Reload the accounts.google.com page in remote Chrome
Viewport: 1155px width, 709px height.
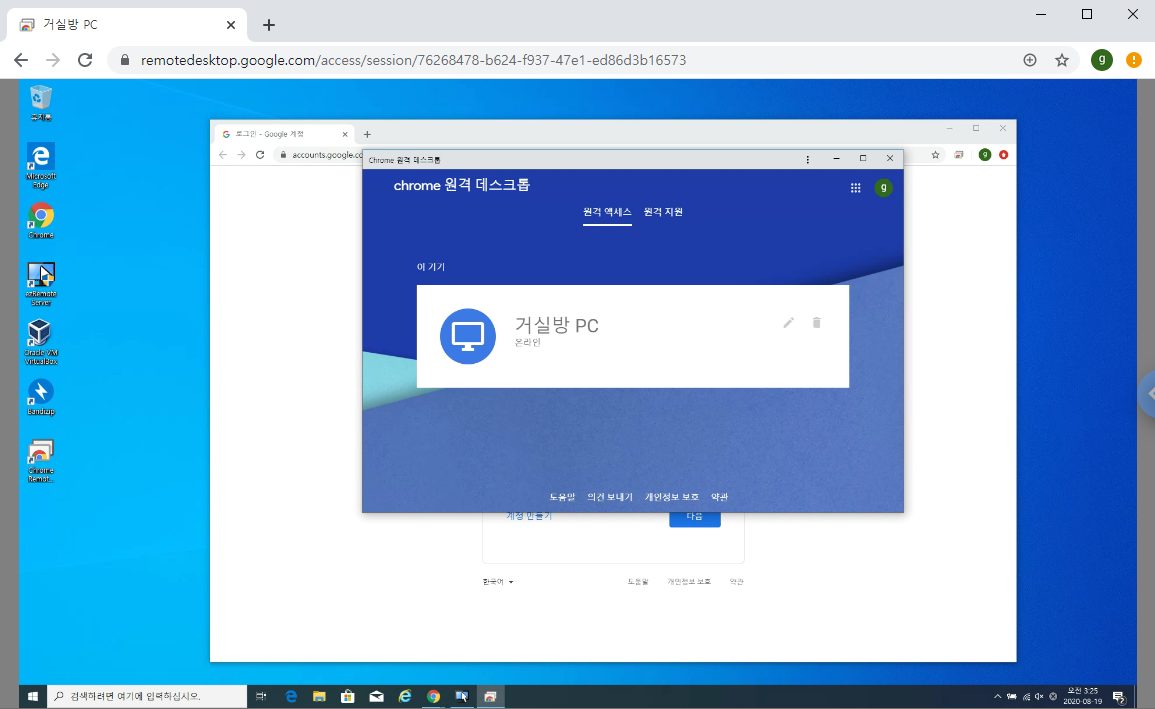260,155
